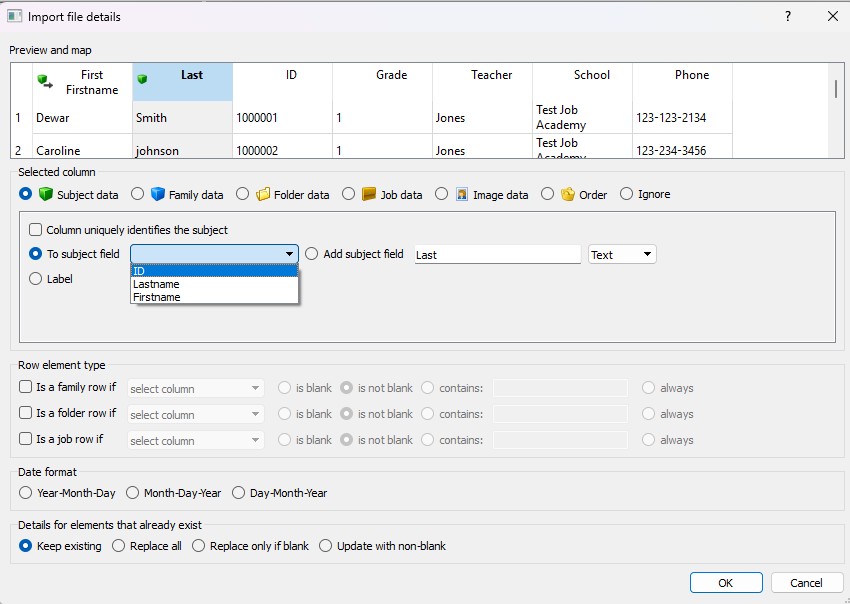
Task: Click the Image data portrait icon
Action: tap(463, 194)
